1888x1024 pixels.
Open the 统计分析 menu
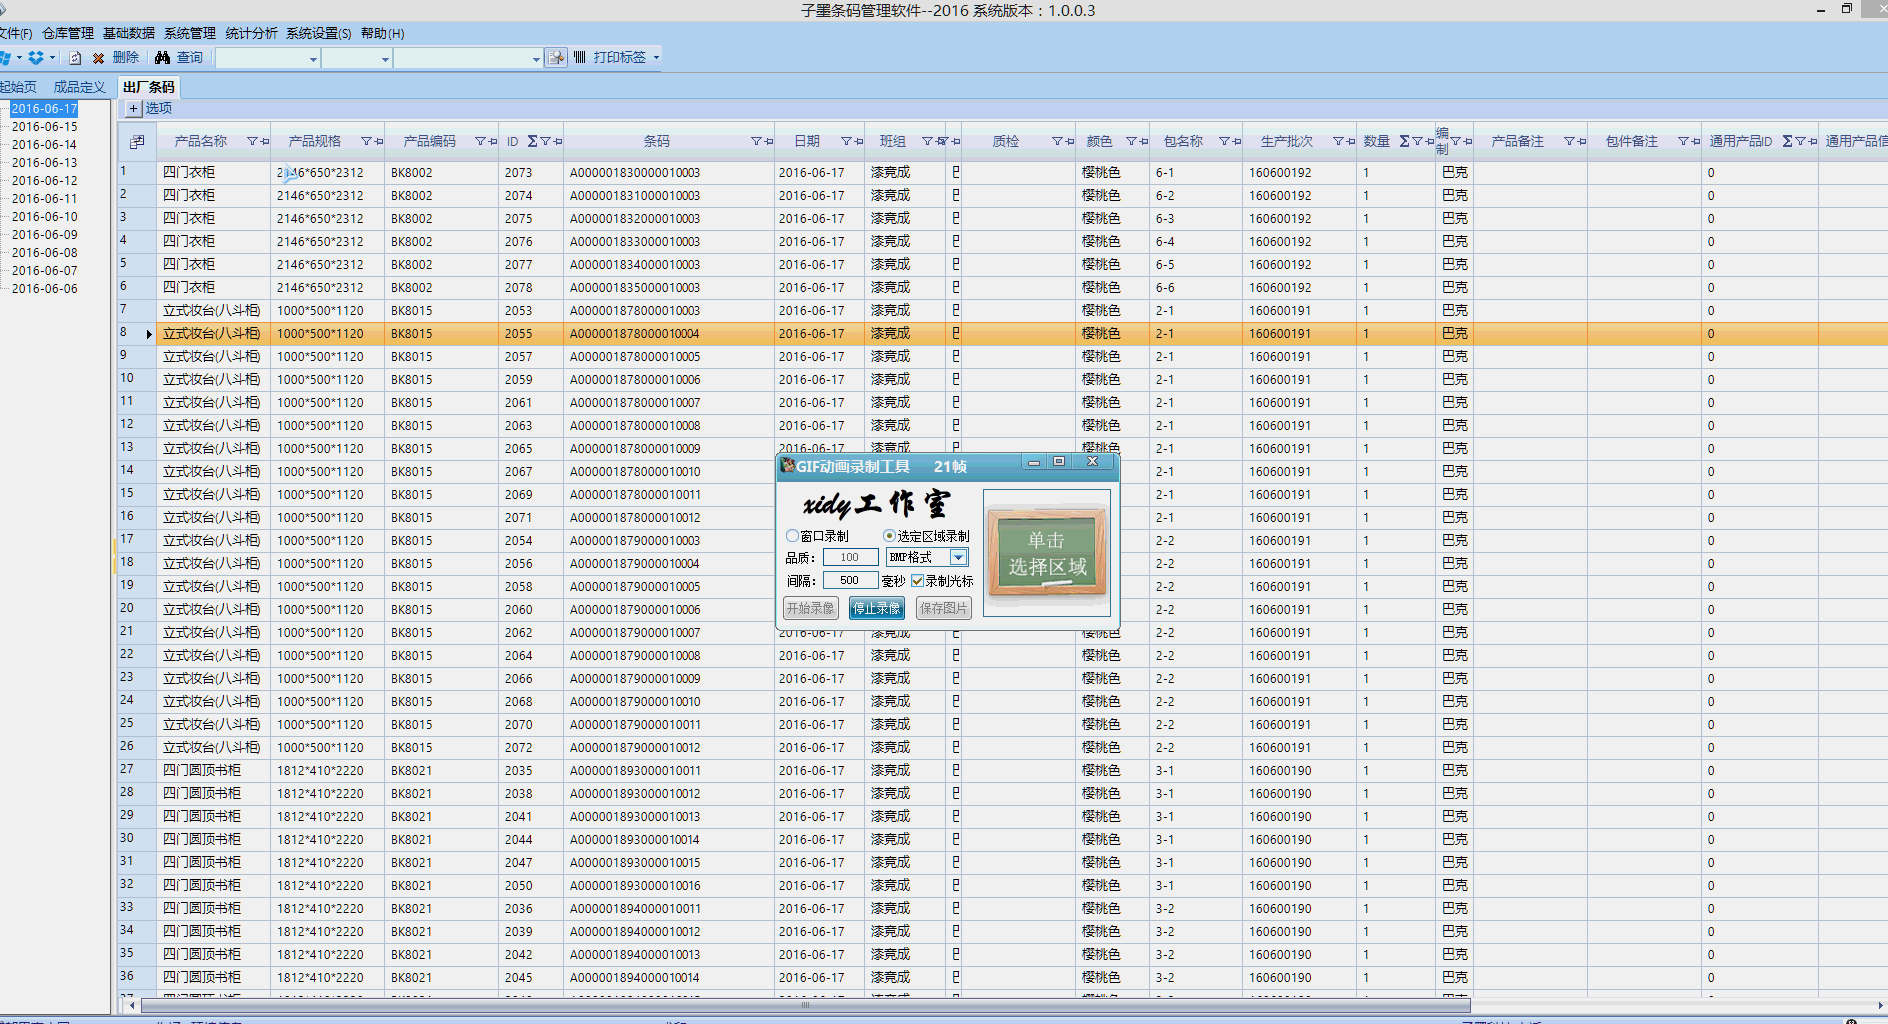(x=251, y=33)
